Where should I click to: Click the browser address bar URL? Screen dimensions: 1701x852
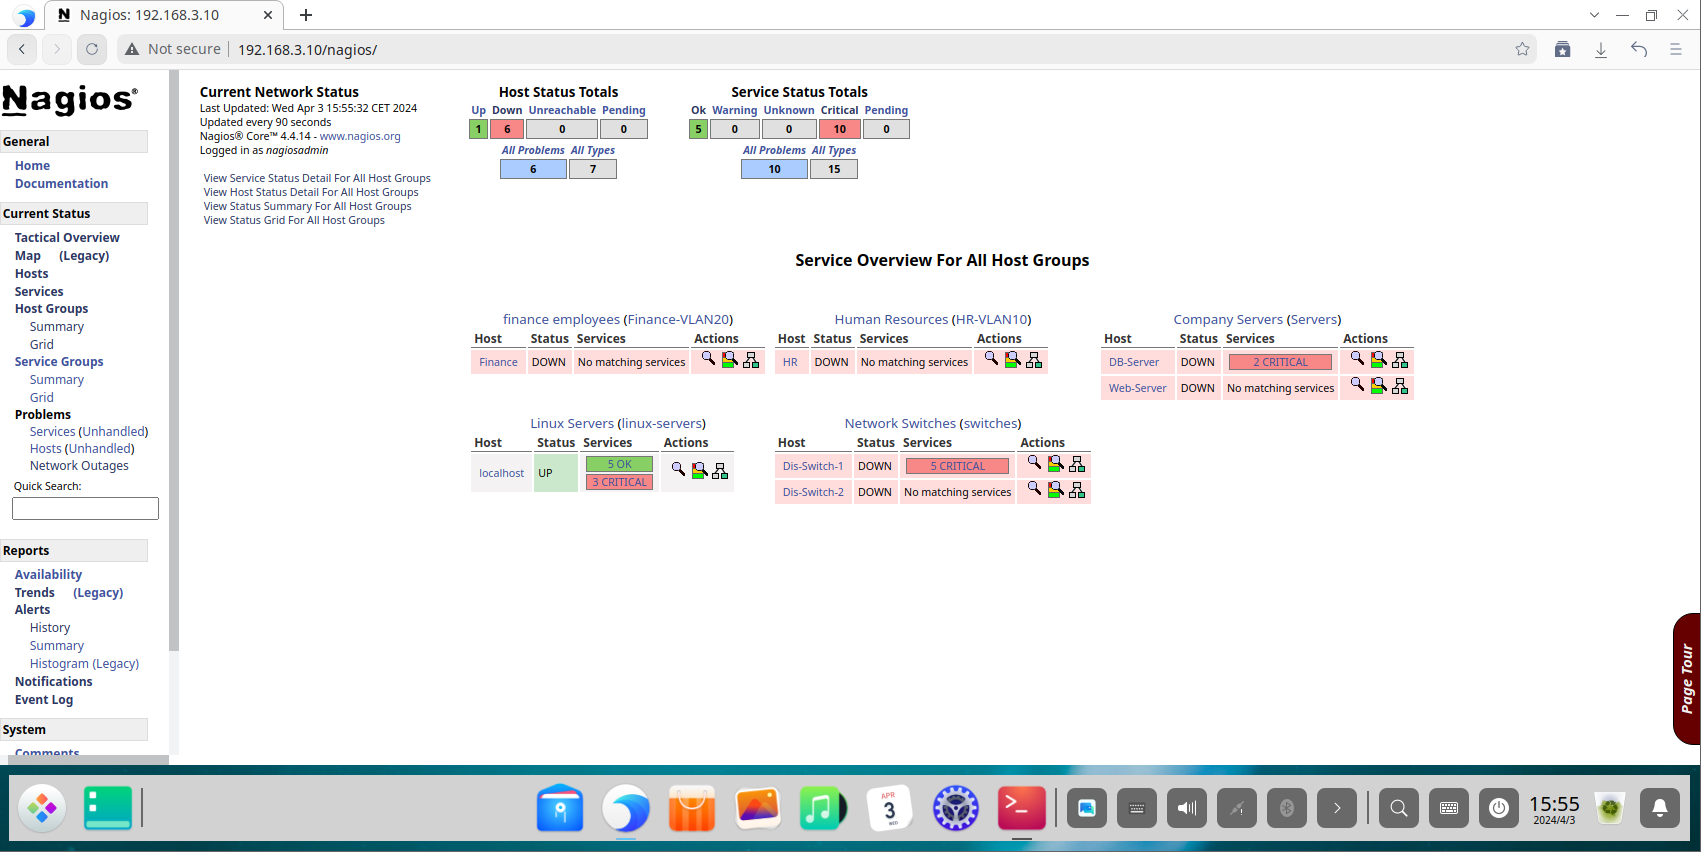coord(307,49)
